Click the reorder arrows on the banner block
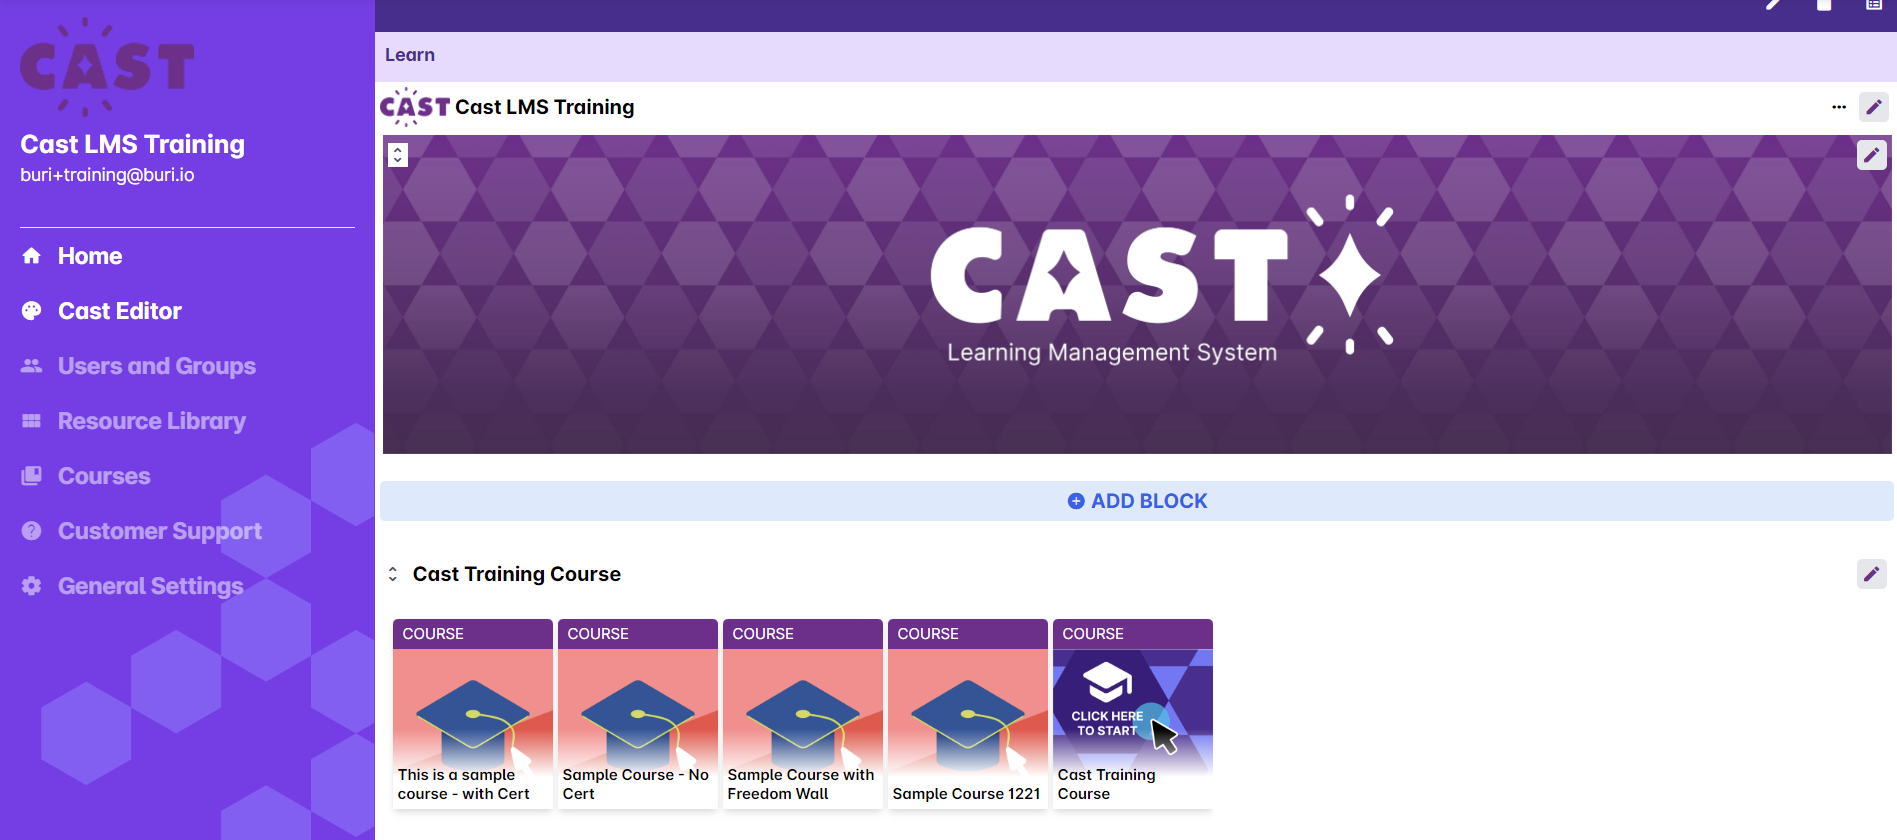This screenshot has width=1897, height=840. (398, 155)
